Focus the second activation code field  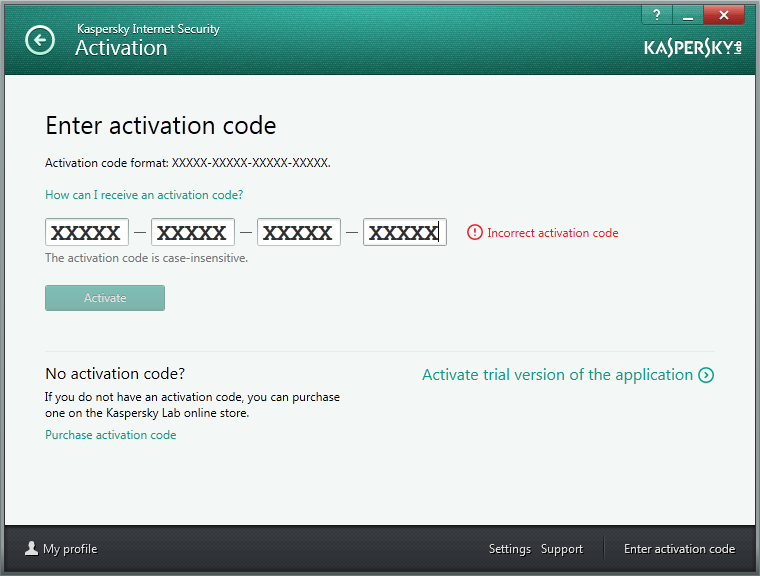(193, 232)
